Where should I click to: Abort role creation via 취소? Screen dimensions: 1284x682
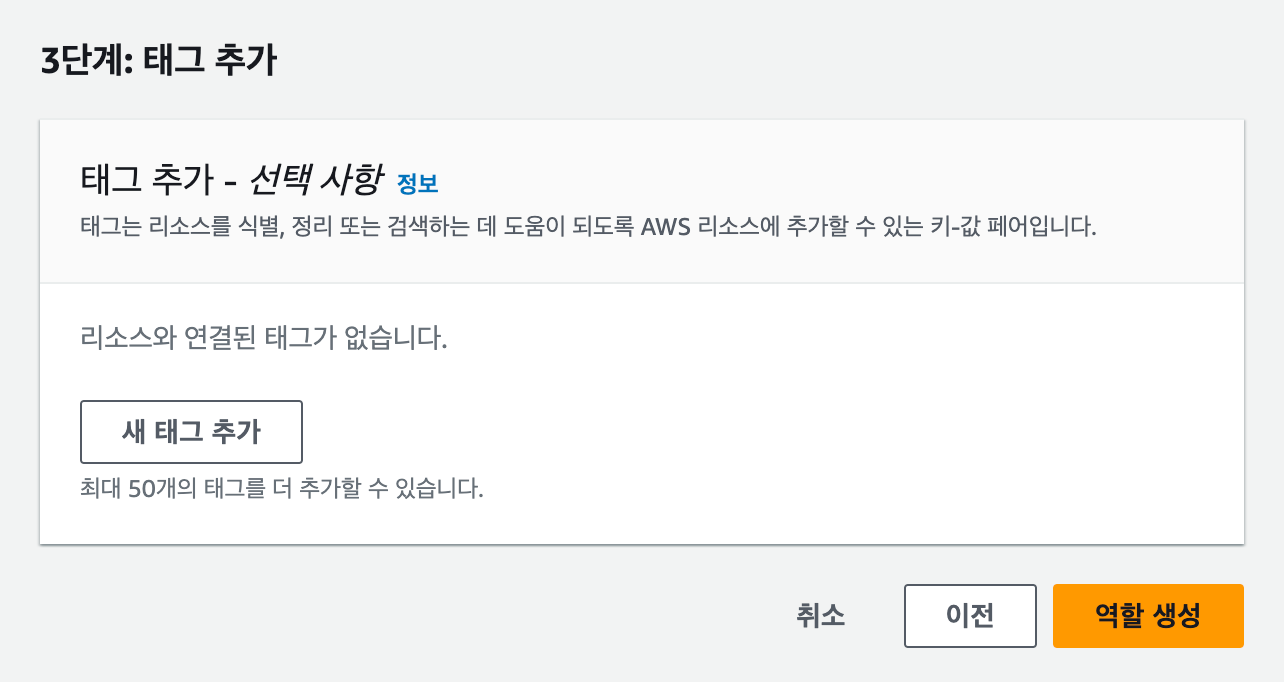(821, 616)
